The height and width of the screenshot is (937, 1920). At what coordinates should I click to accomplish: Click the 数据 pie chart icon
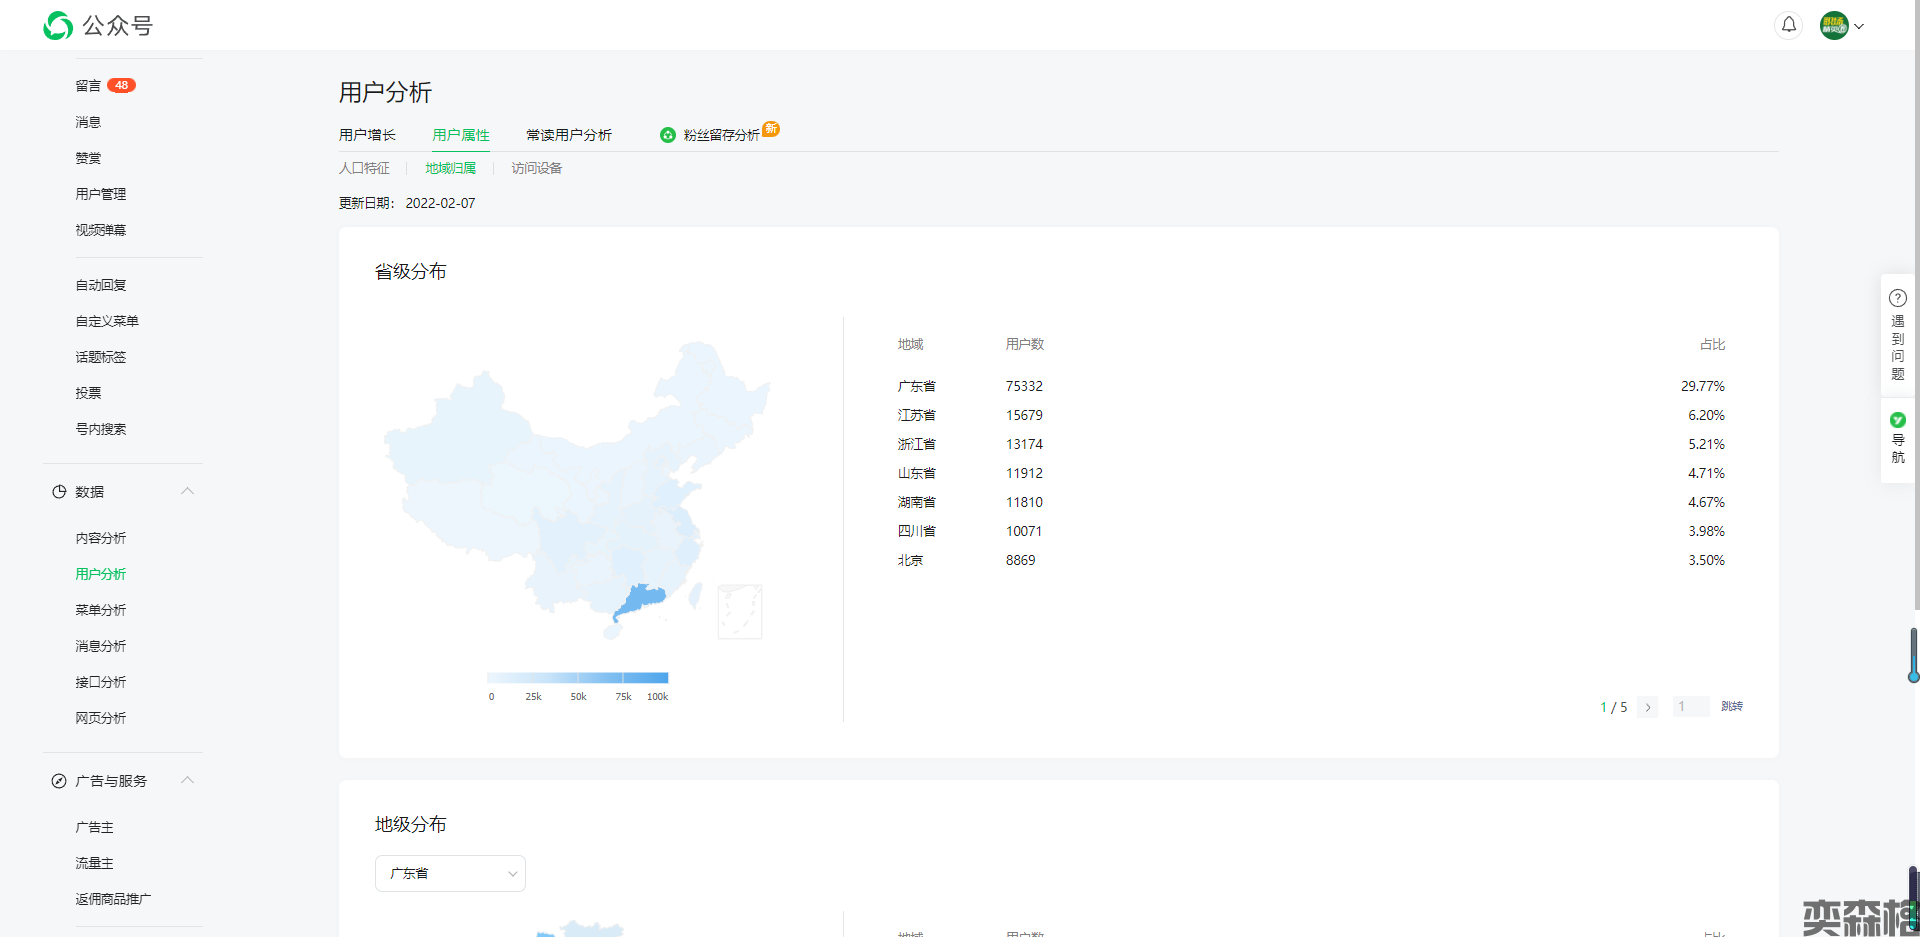[x=59, y=492]
